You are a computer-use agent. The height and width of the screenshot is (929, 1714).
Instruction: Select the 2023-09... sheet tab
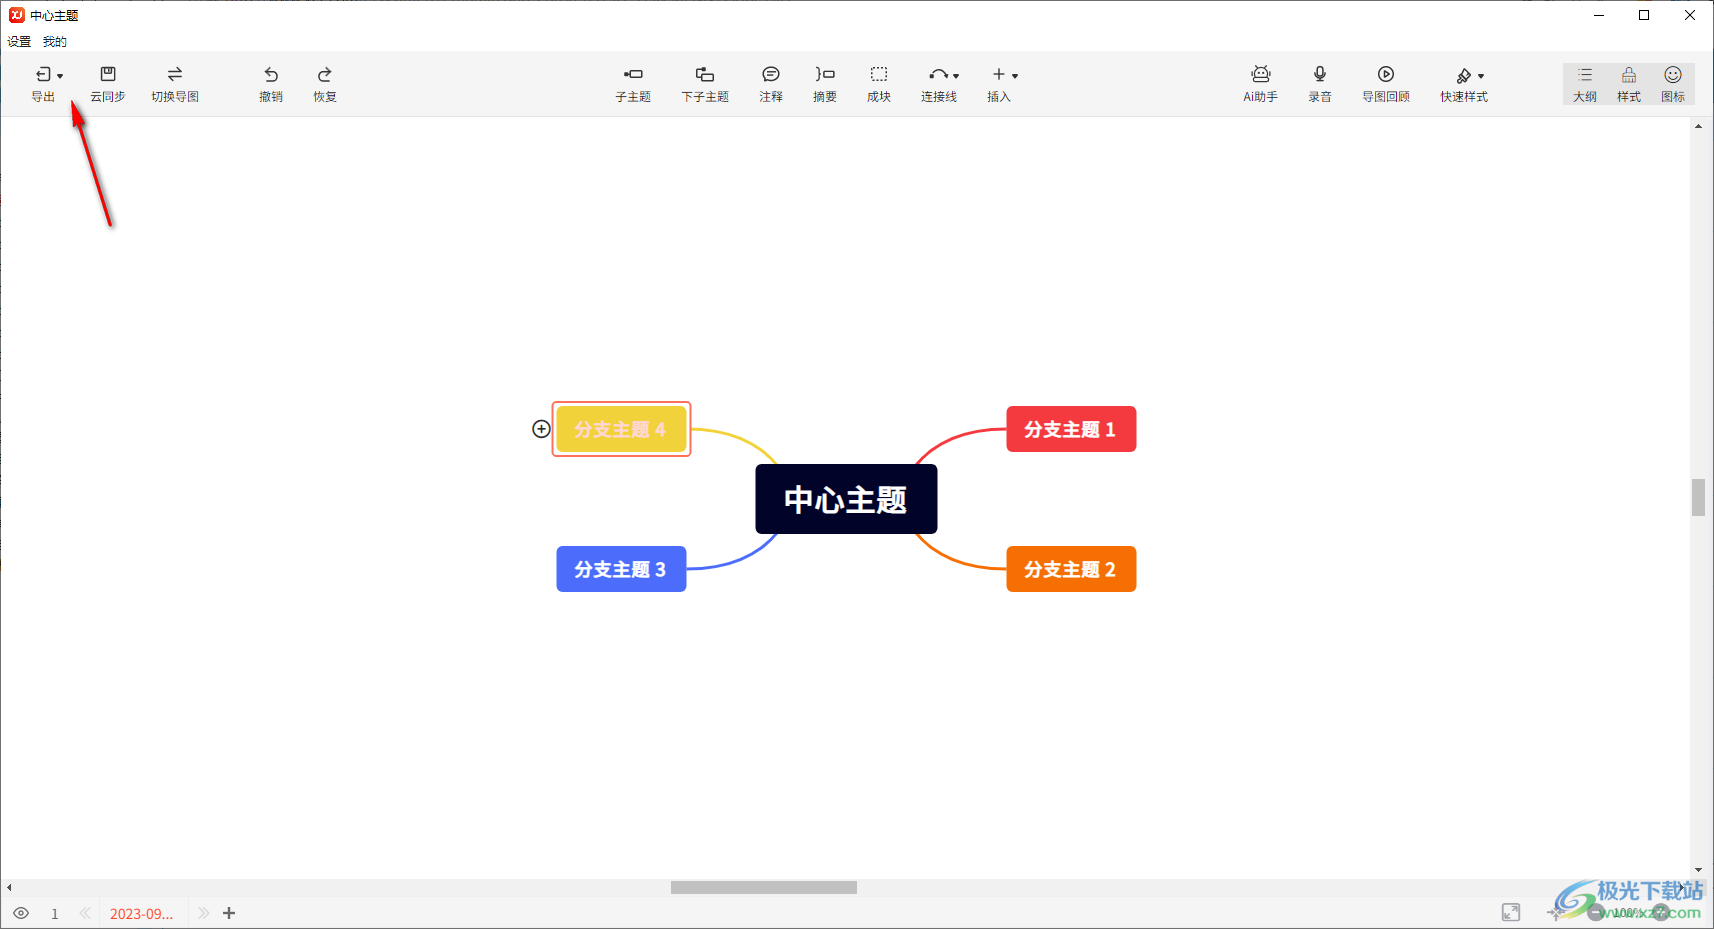coord(141,914)
